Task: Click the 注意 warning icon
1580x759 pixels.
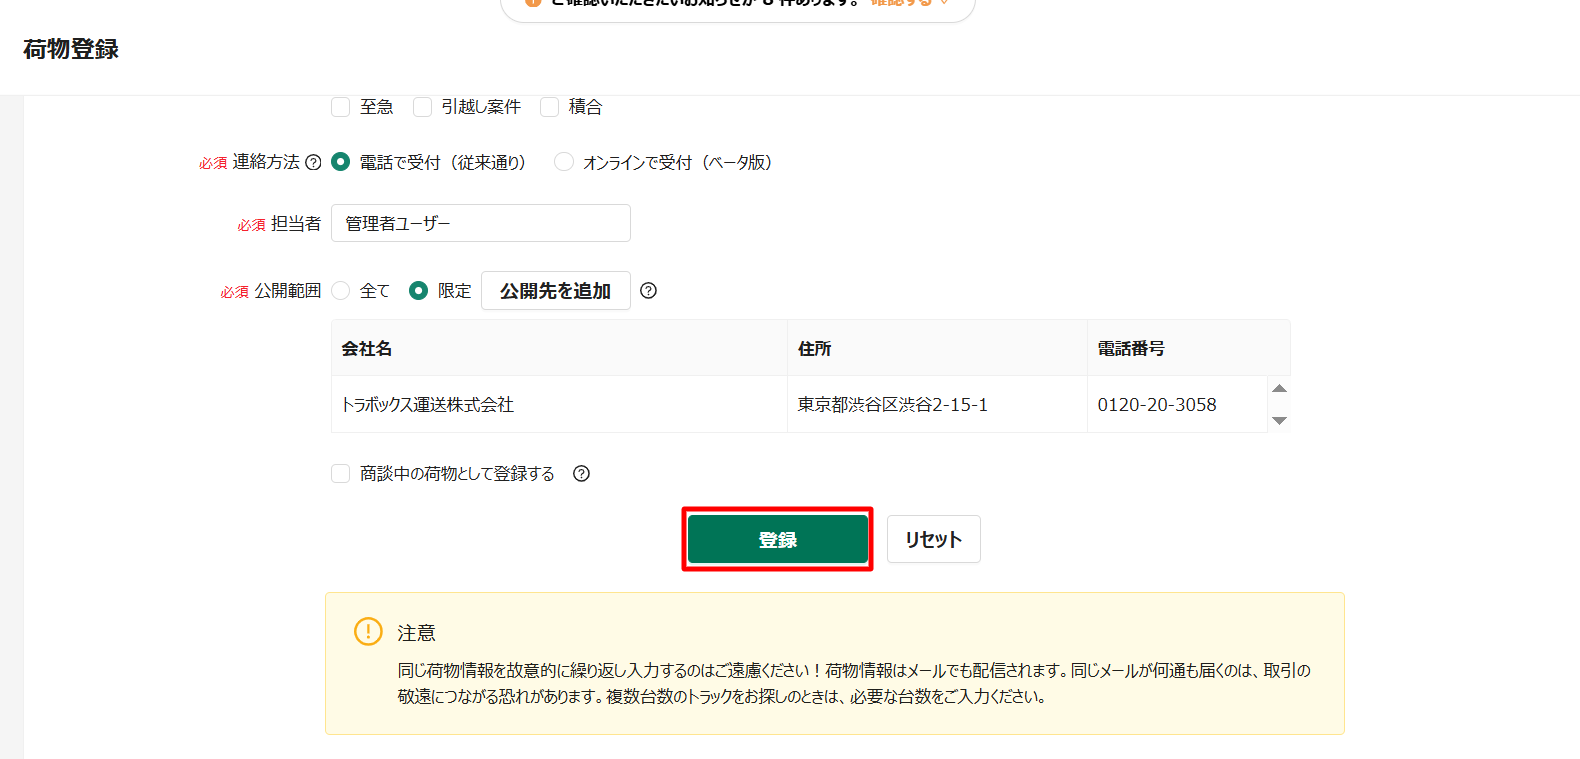Action: [x=368, y=631]
